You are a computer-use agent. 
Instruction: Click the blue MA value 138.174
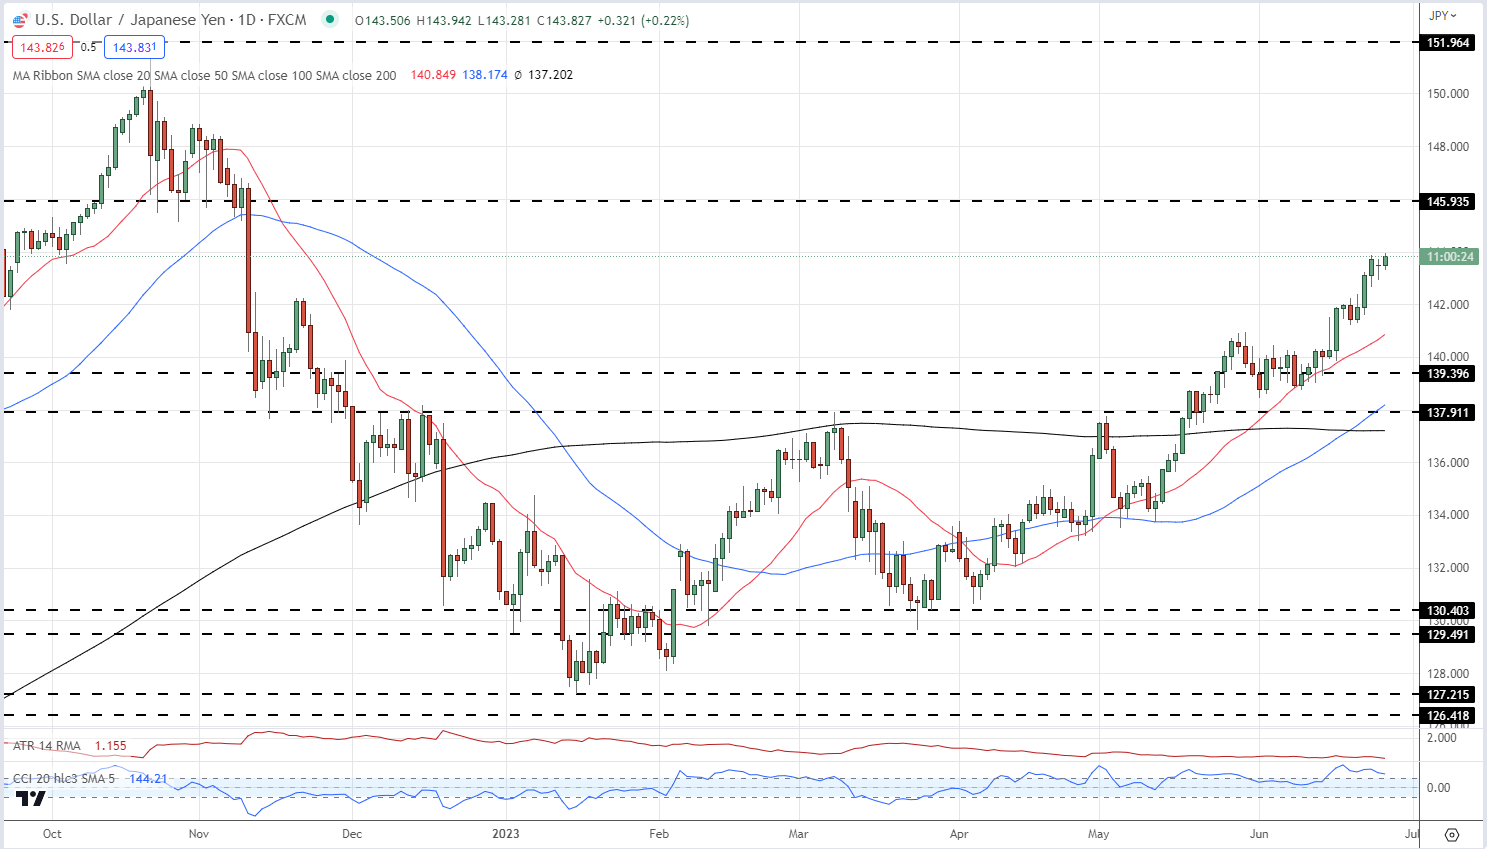coord(485,75)
